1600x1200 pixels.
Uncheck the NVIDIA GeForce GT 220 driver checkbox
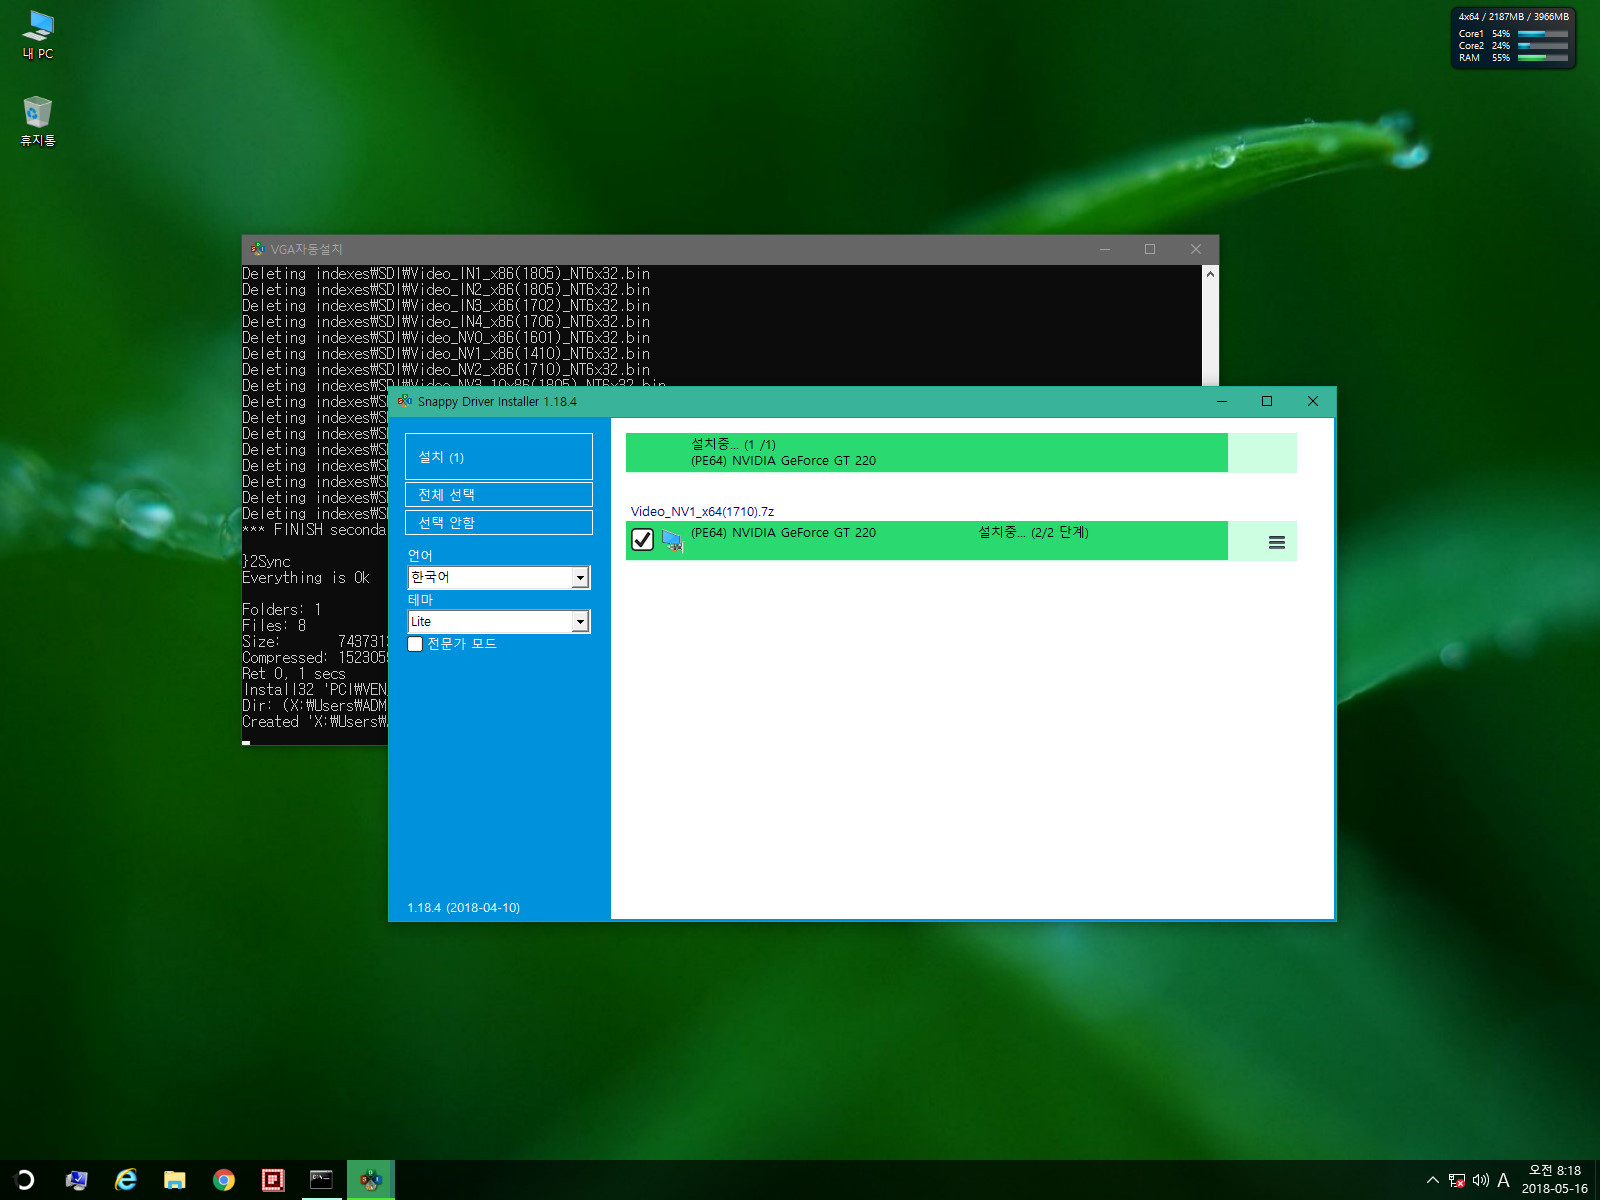(x=643, y=540)
